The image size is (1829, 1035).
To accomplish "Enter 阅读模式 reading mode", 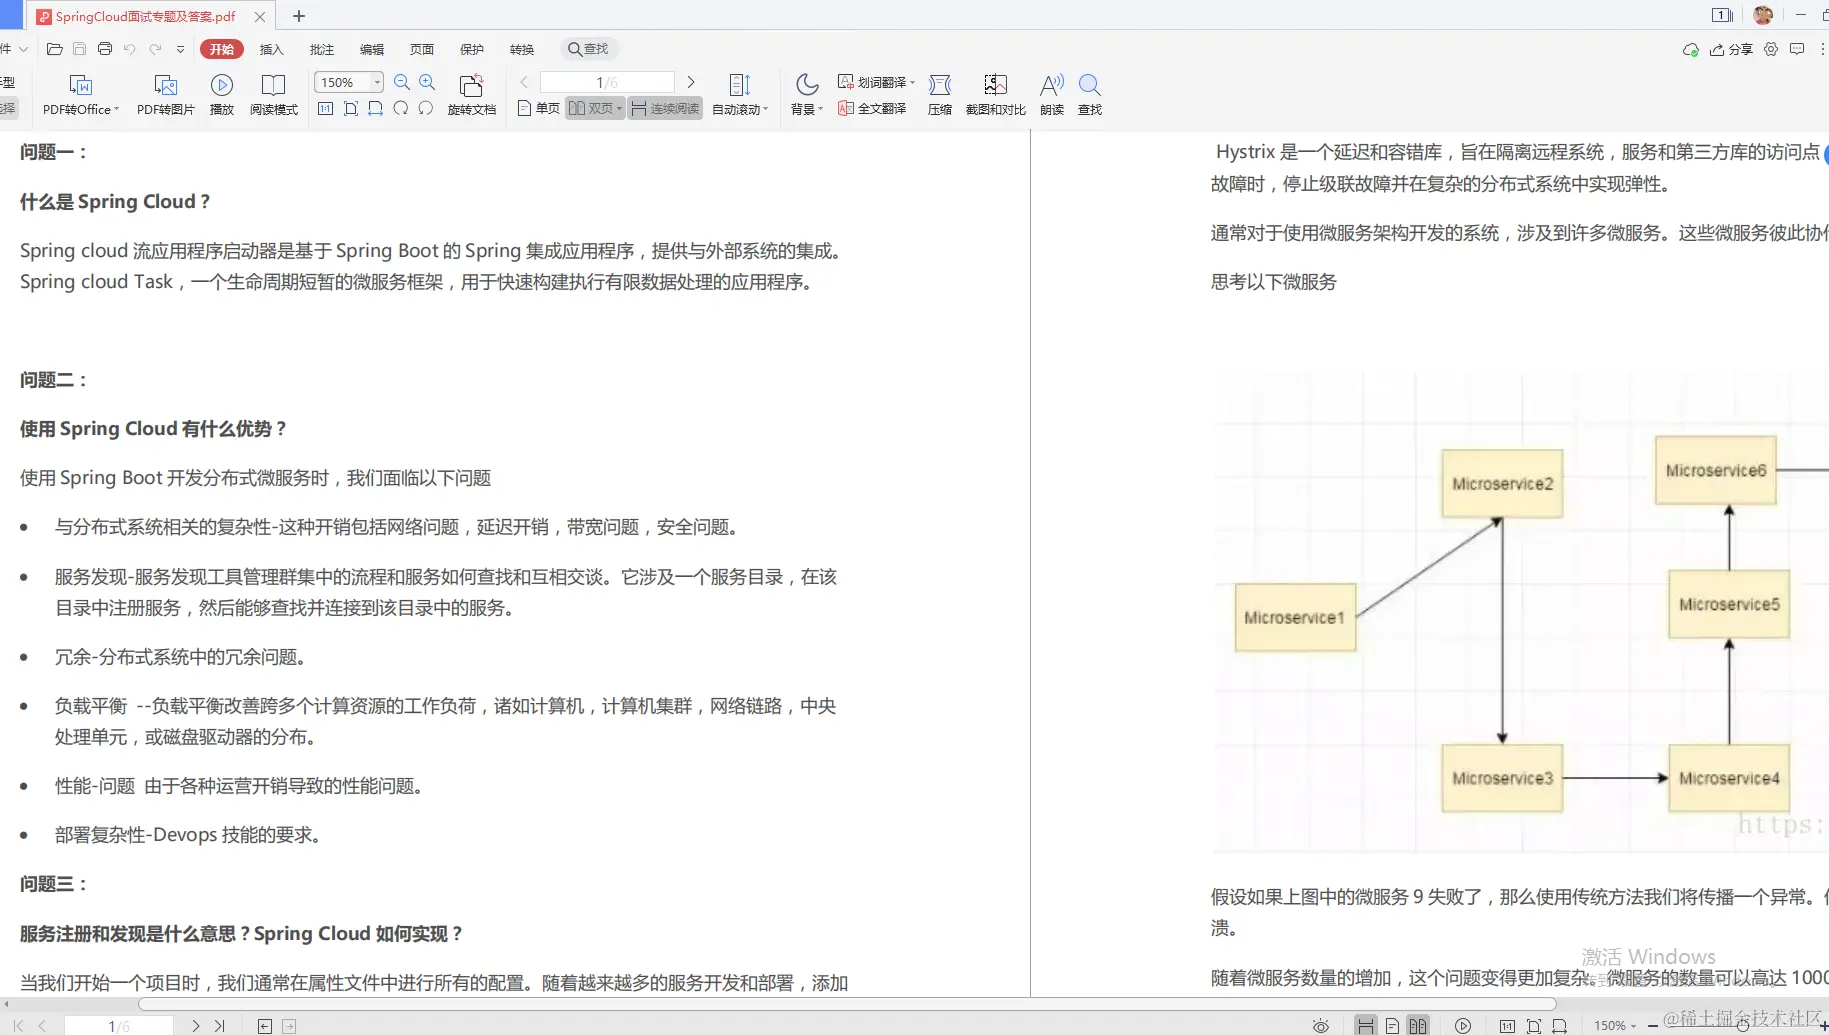I will click(x=274, y=95).
